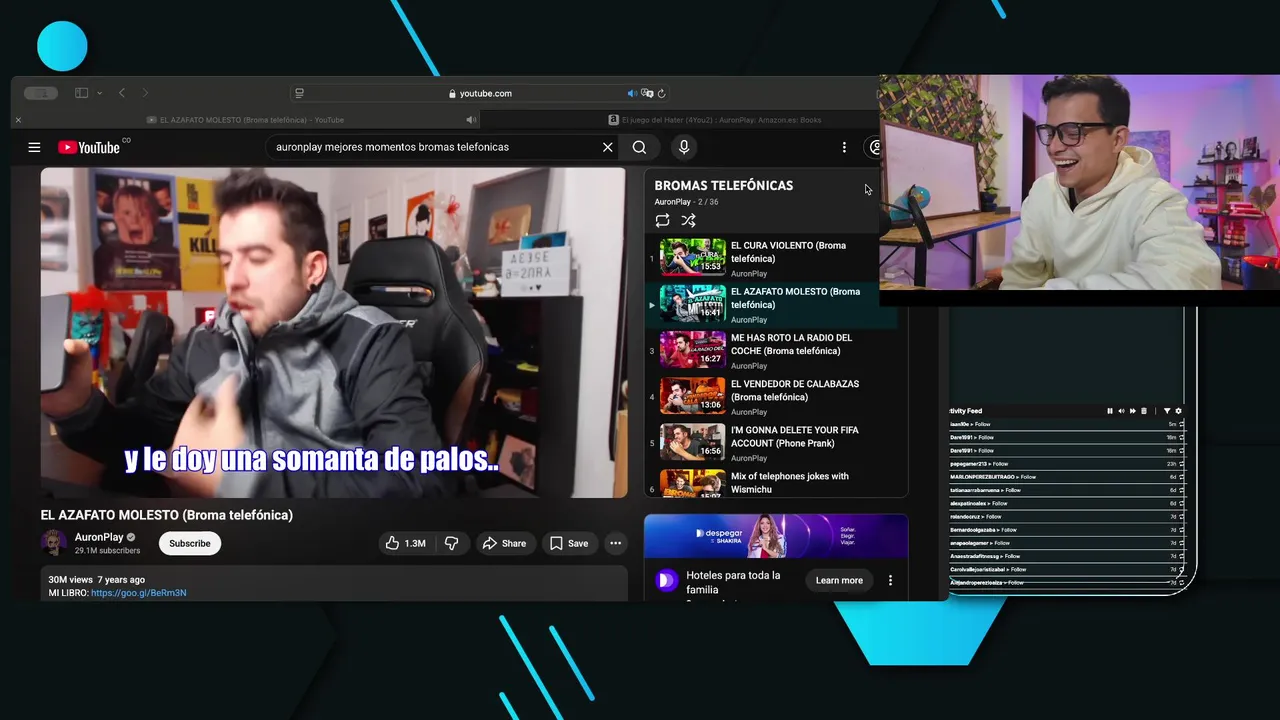Mute the tab using speaker icon
This screenshot has height=720, width=1280.
click(471, 120)
